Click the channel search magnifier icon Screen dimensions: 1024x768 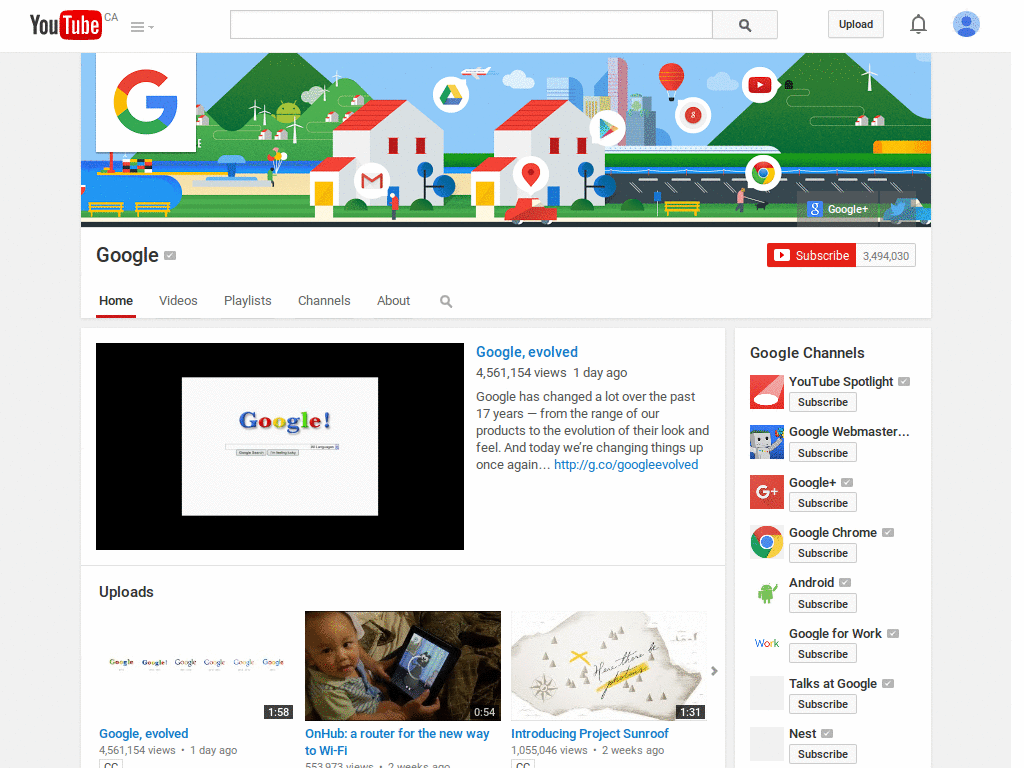coord(446,301)
